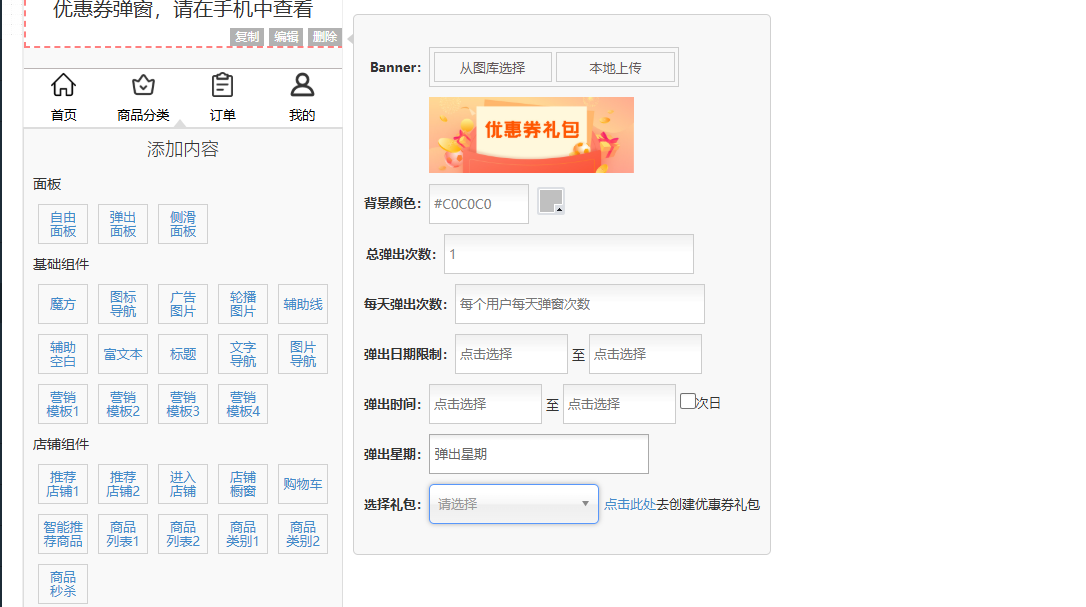Click 本地上传 upload button

[615, 68]
